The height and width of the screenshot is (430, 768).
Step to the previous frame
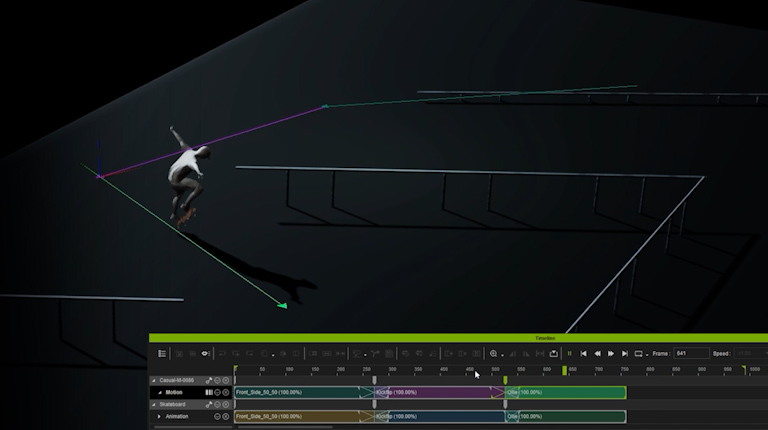pyautogui.click(x=598, y=353)
